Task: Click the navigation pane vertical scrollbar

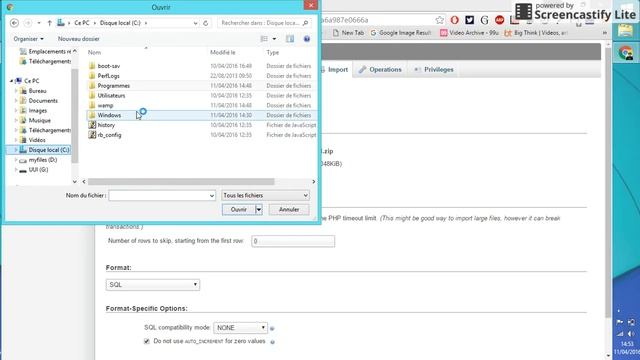Action: coord(75,116)
